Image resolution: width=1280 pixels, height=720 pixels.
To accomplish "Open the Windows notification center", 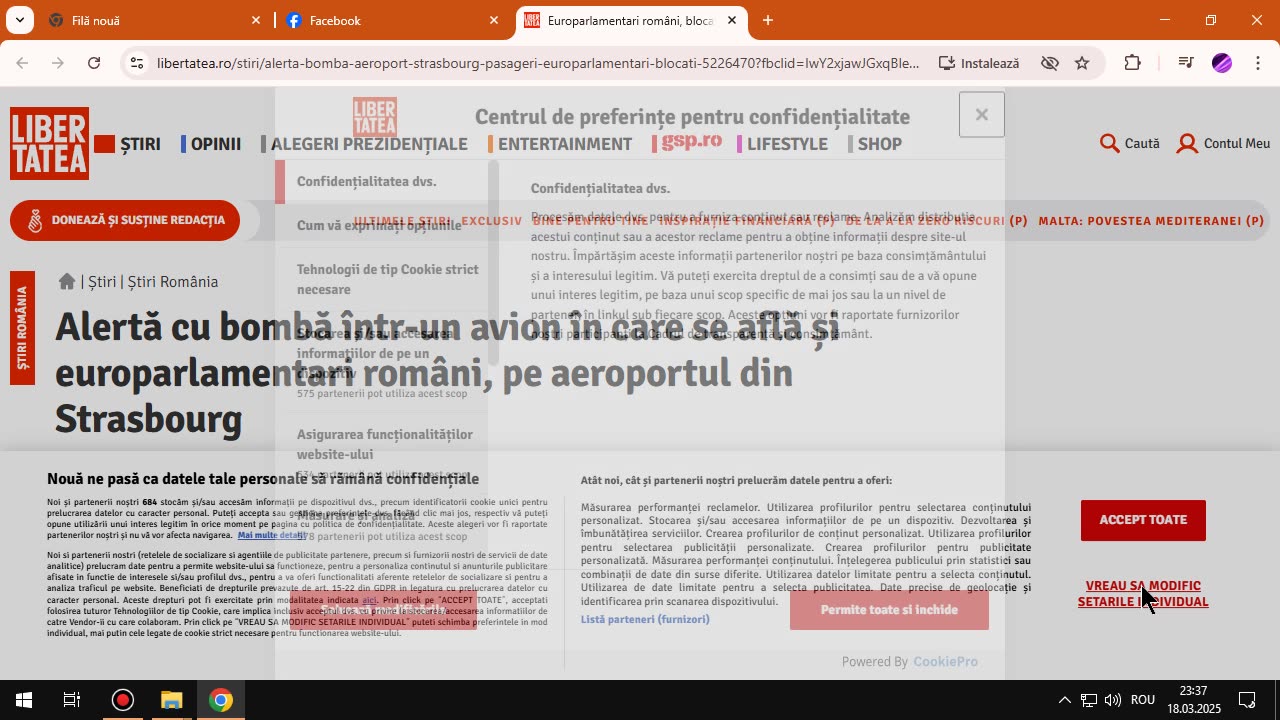I will [1247, 700].
